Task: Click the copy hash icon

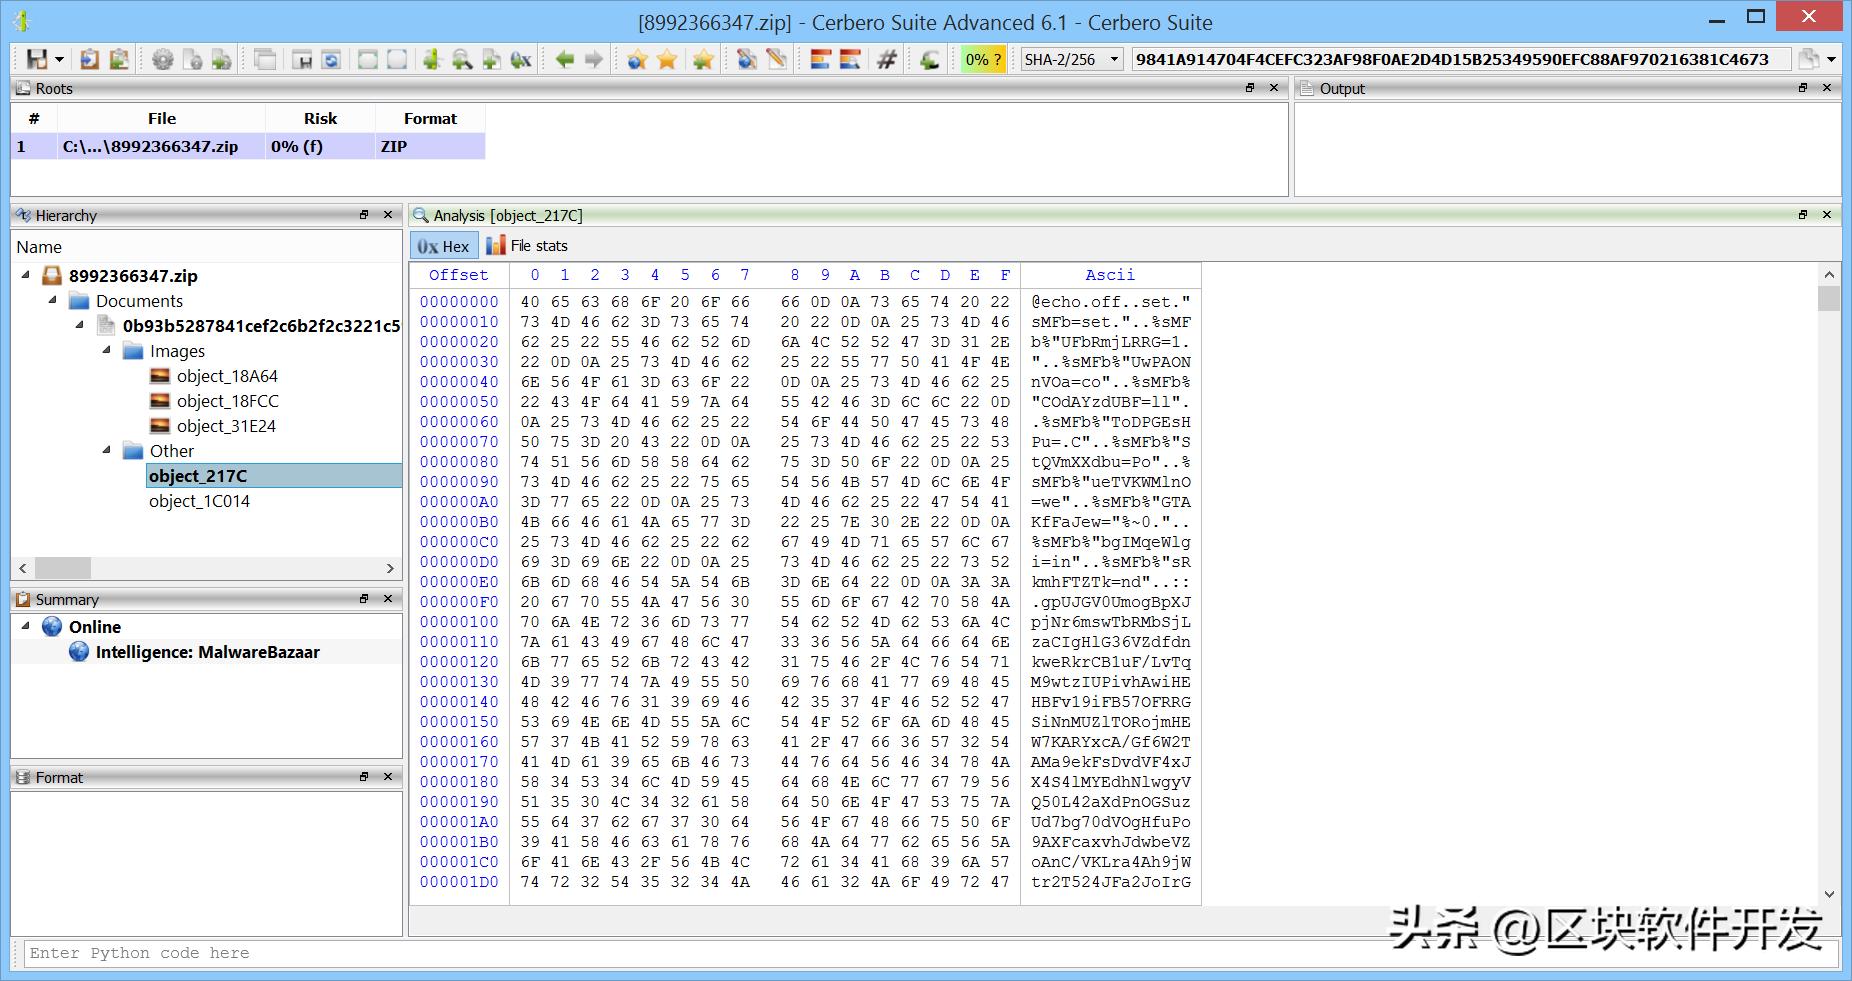Action: point(1809,60)
